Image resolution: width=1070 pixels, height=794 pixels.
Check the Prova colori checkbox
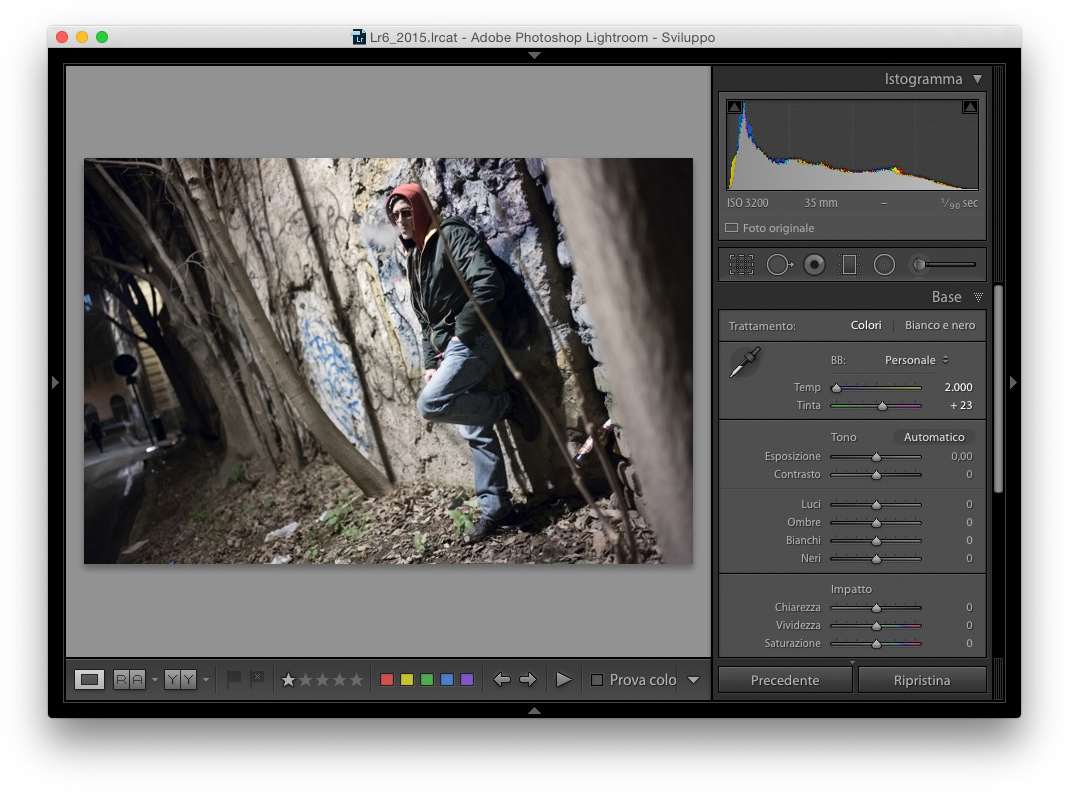(x=597, y=680)
